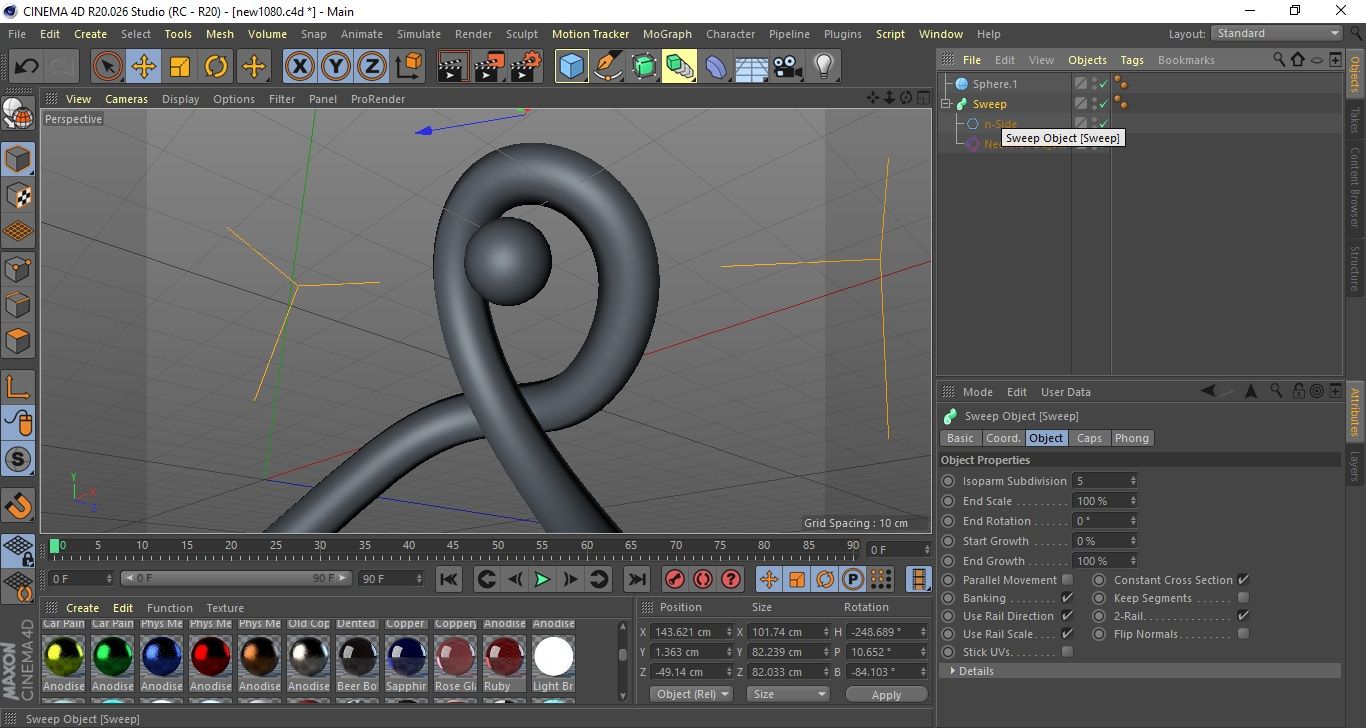The image size is (1366, 728).
Task: Adjust End Growth stepper arrows
Action: pos(1133,561)
